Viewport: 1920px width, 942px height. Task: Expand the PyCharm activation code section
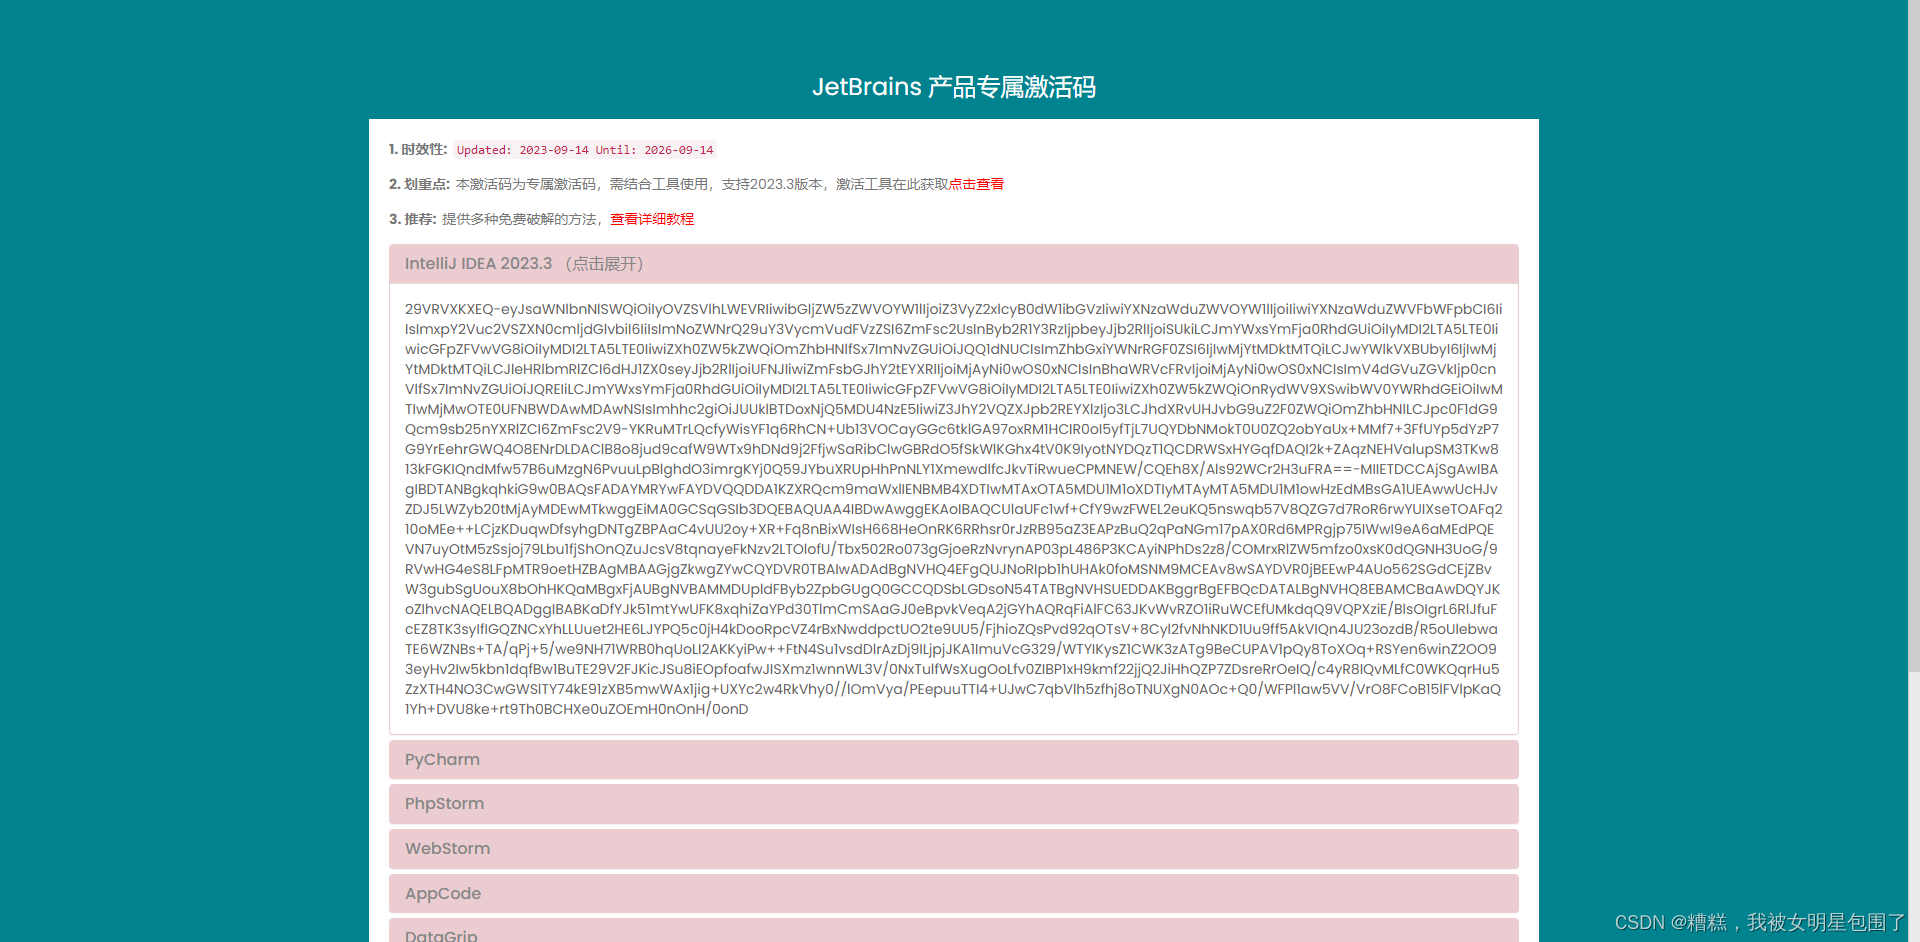tap(953, 760)
